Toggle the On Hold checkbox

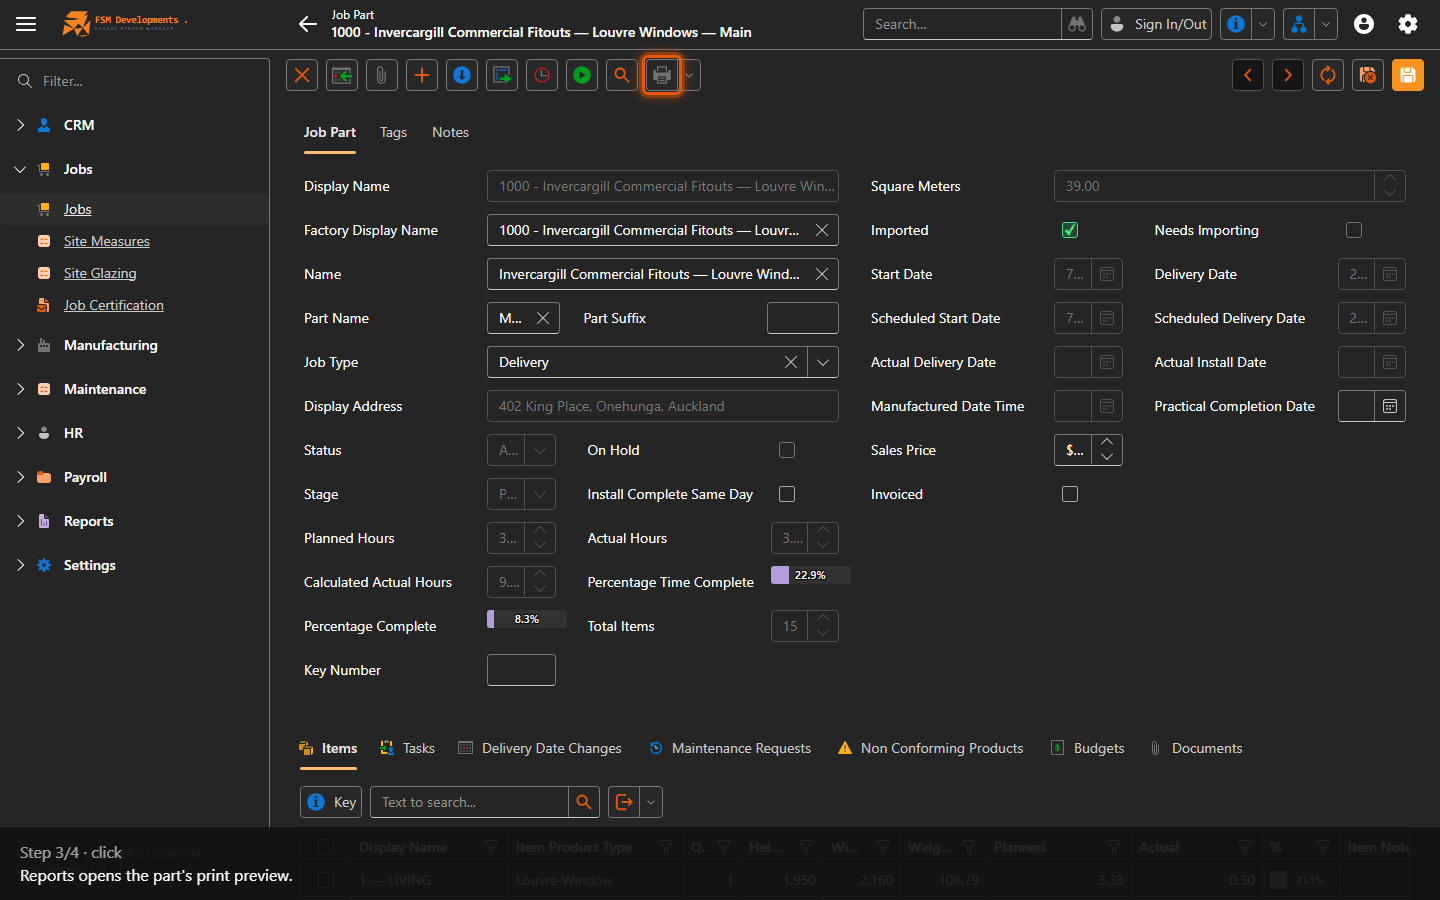pyautogui.click(x=787, y=450)
